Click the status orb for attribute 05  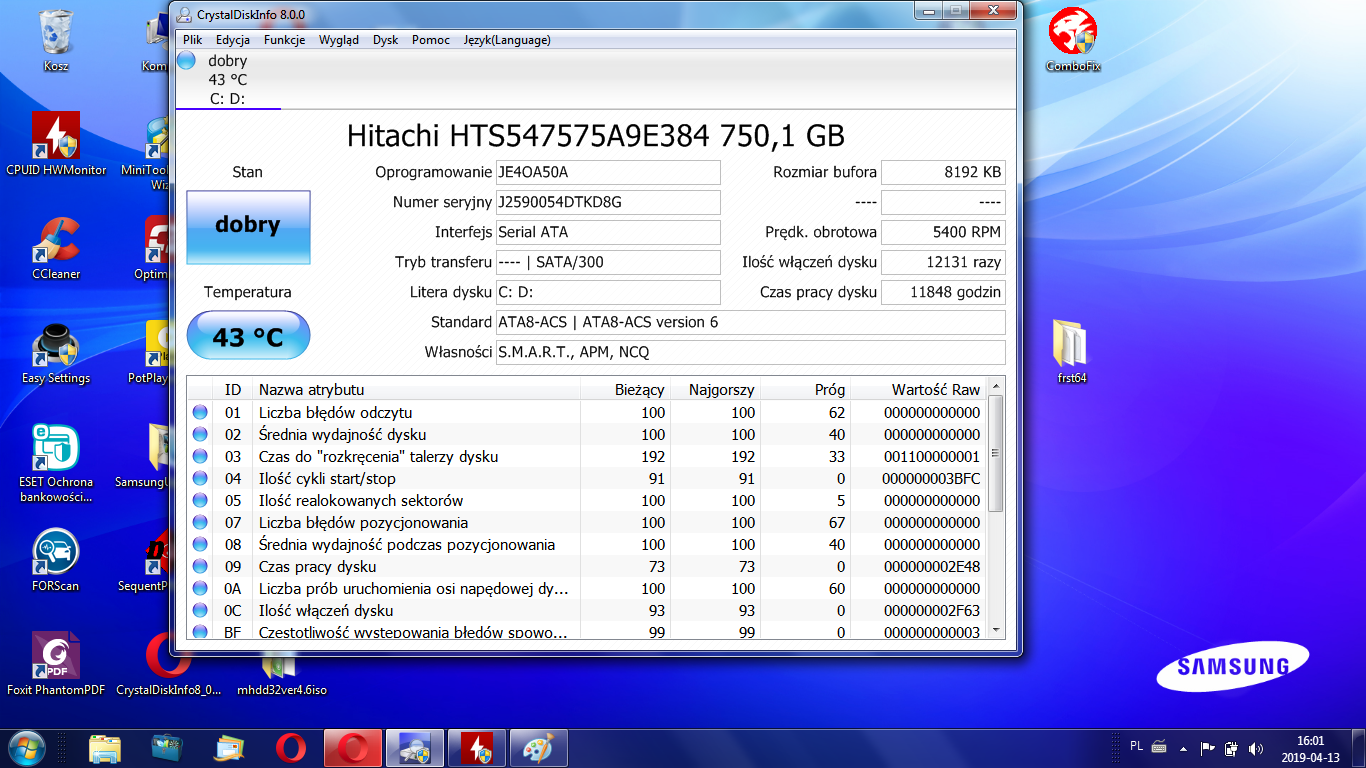pyautogui.click(x=200, y=500)
